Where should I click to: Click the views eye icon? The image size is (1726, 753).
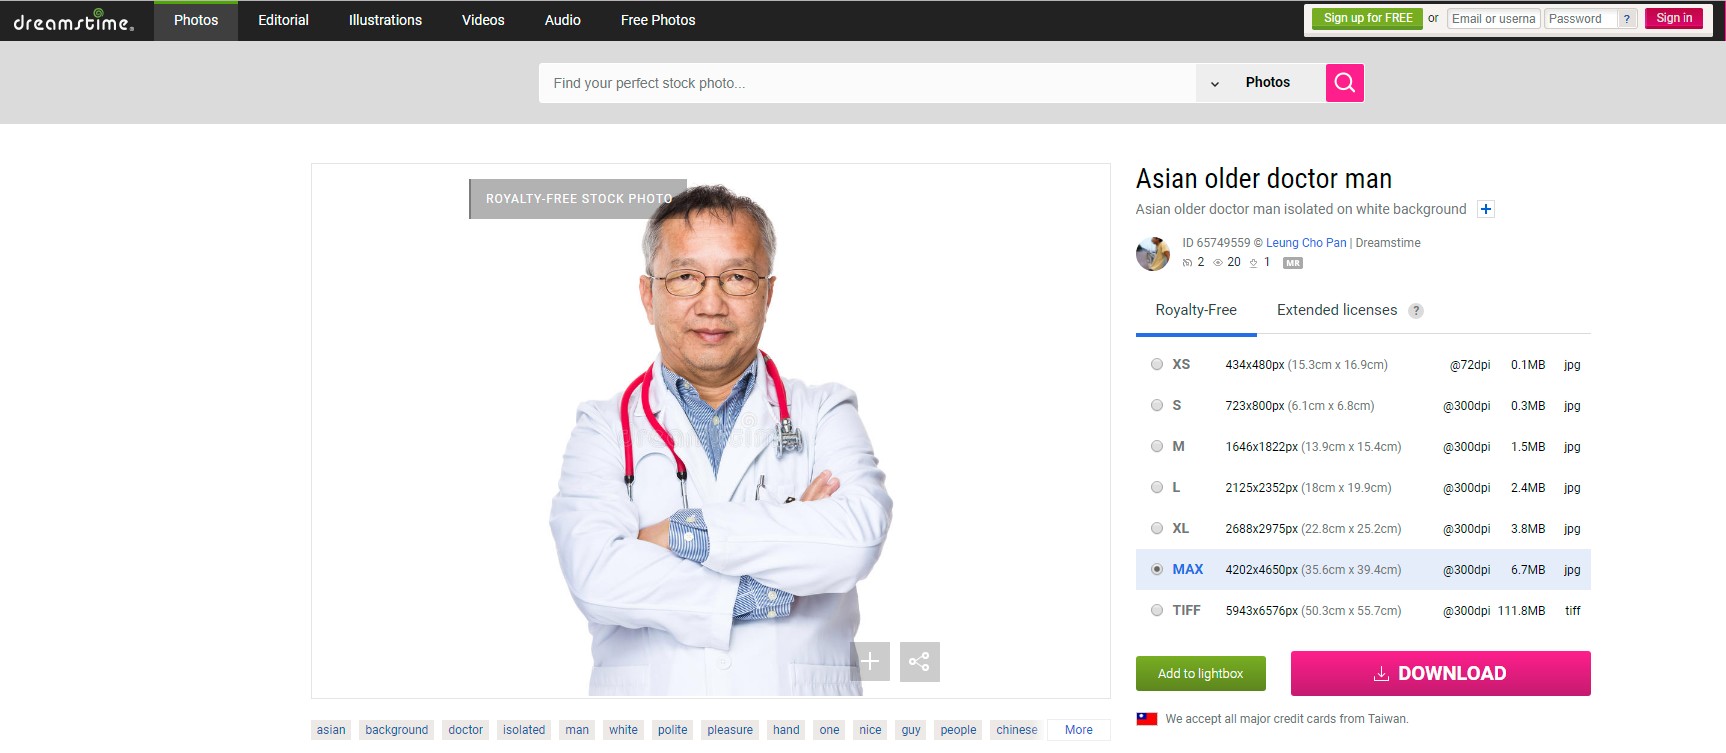(x=1218, y=263)
